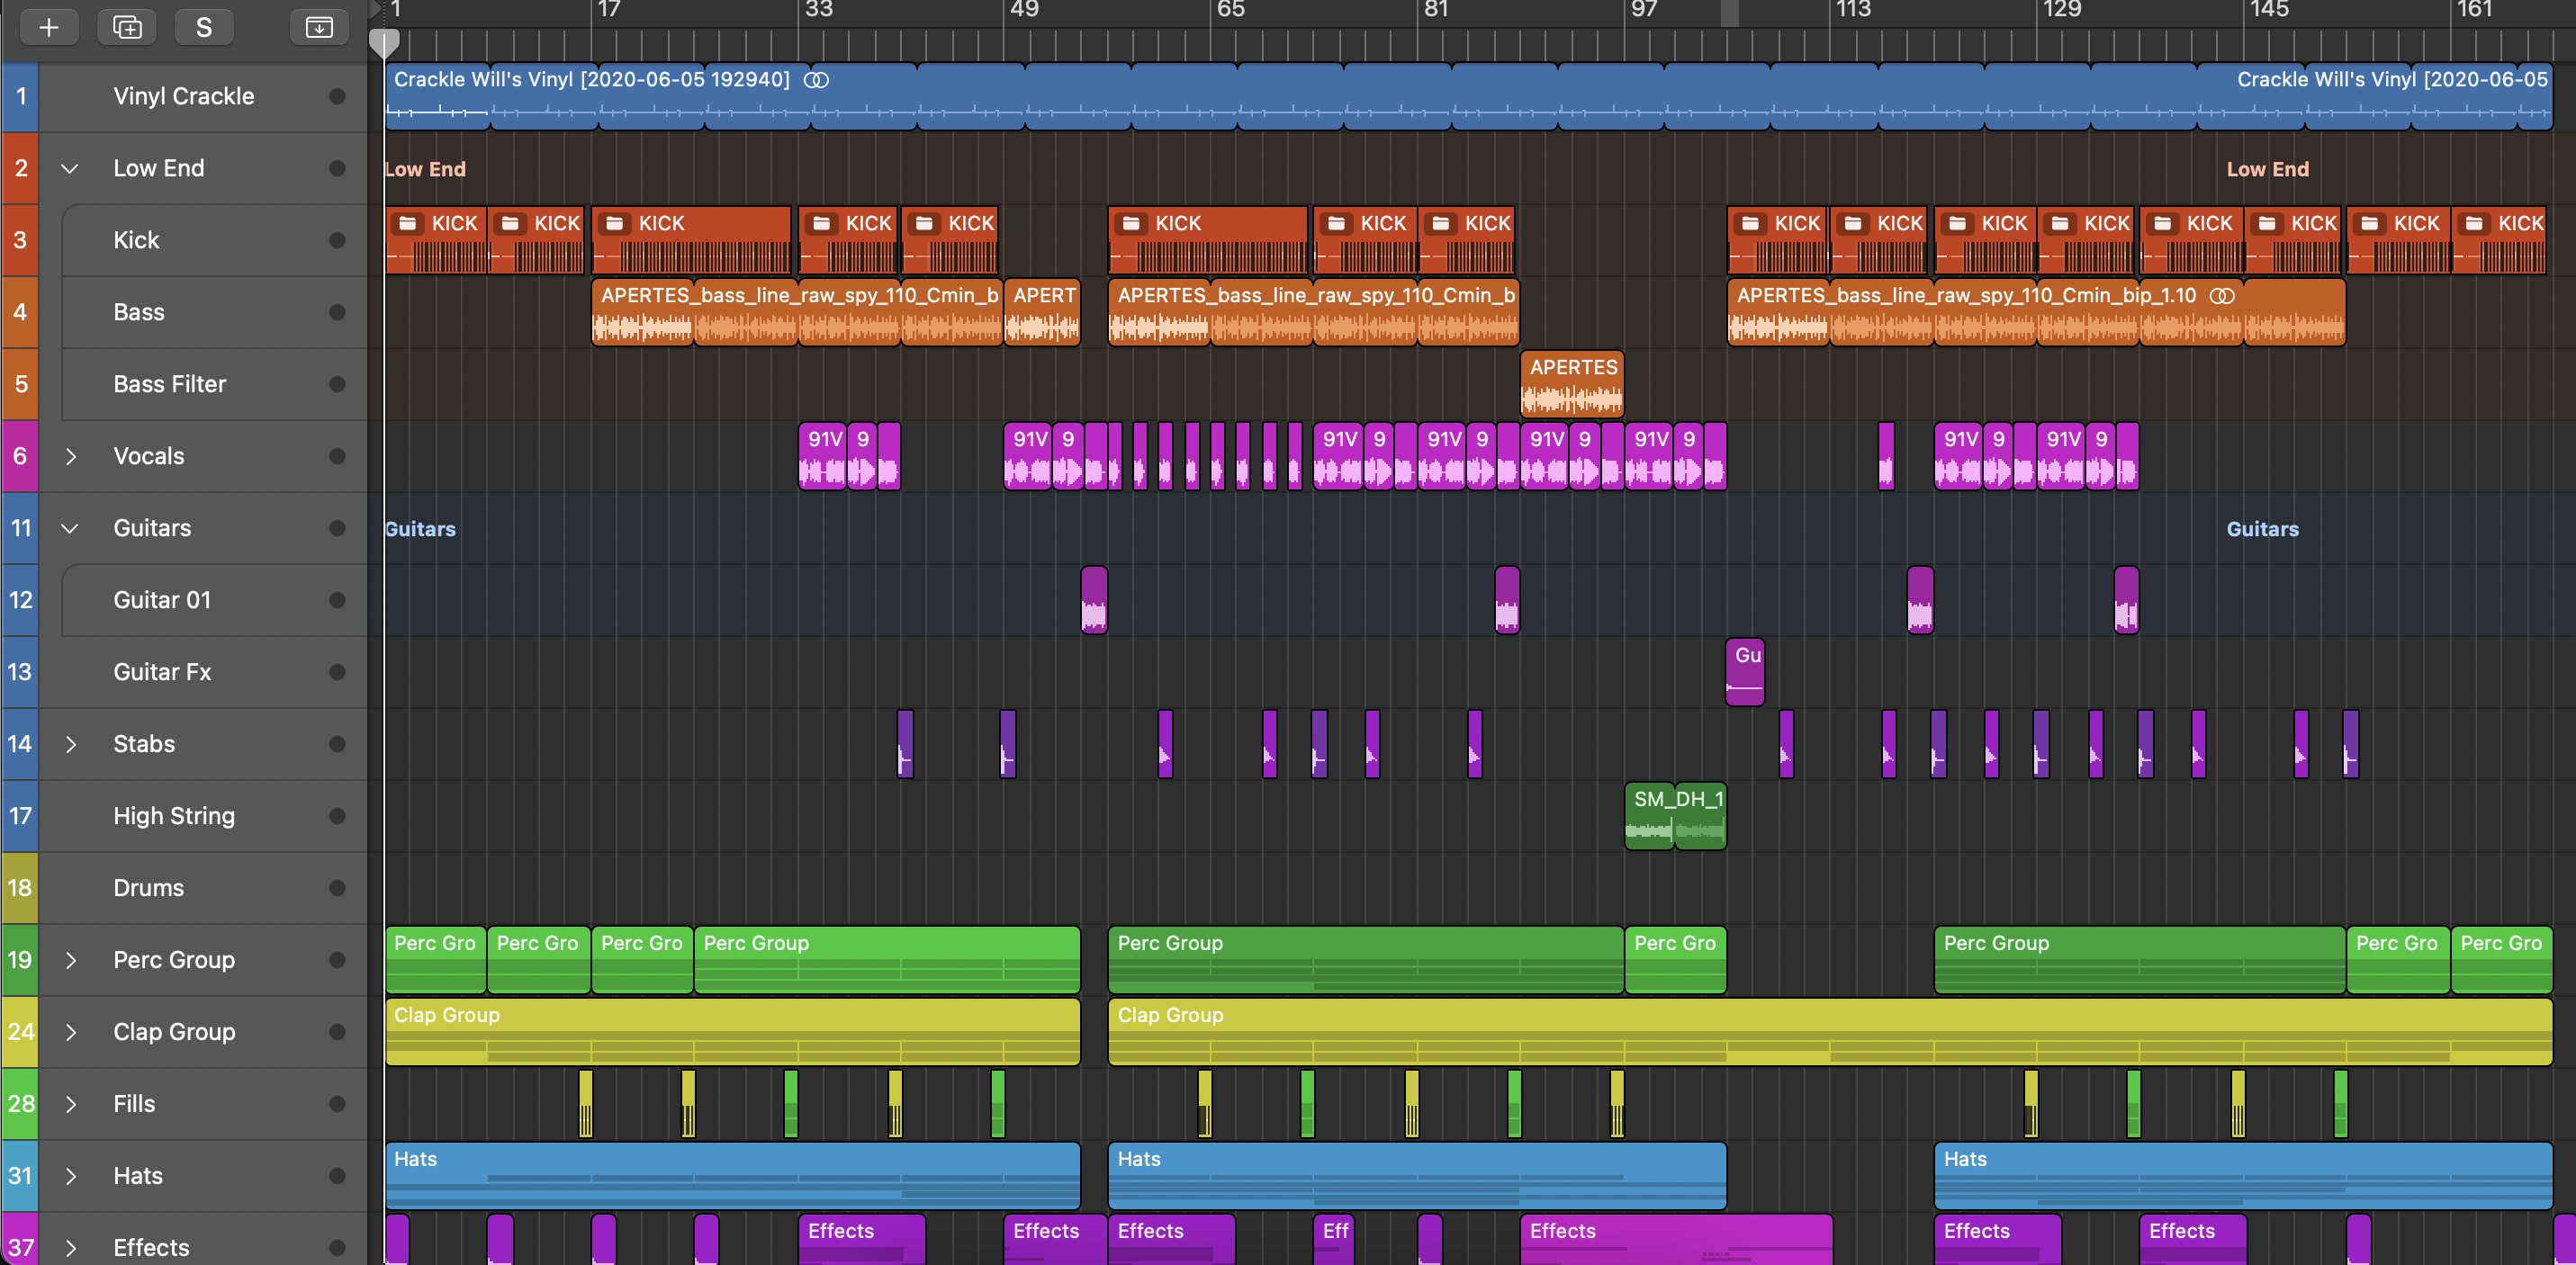This screenshot has width=2576, height=1265.
Task: Click the Low End folder label at left
Action: 425,169
